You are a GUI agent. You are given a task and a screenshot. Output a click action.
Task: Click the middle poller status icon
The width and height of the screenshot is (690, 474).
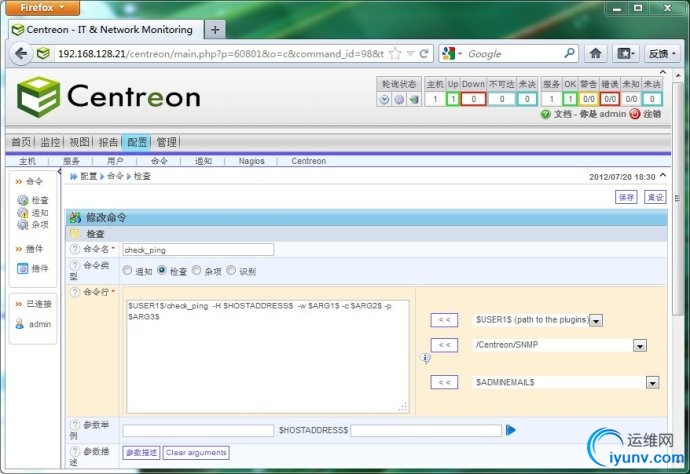click(x=399, y=99)
